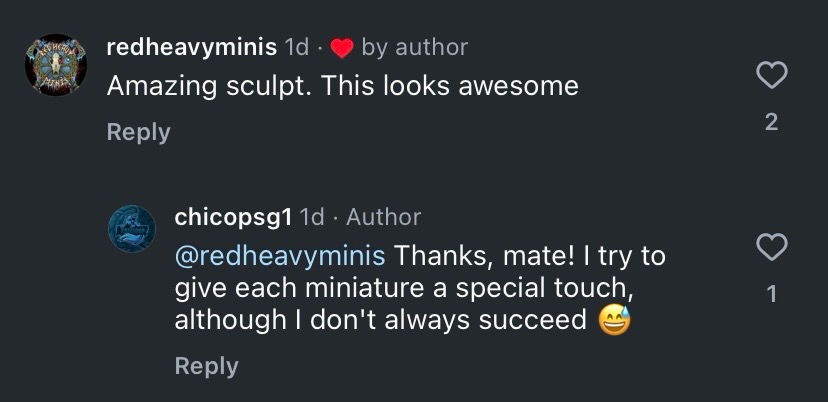View the 2 likes count
The image size is (828, 402).
(x=771, y=122)
